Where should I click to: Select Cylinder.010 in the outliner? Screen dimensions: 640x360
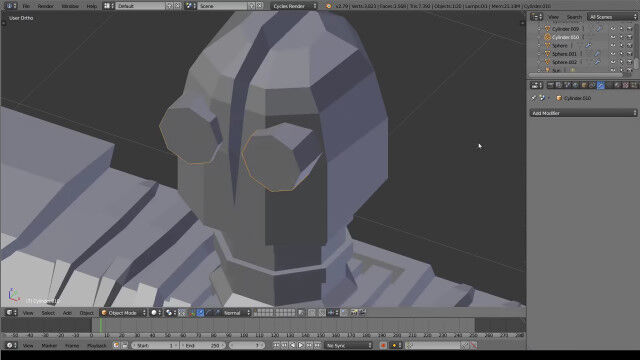pos(565,37)
